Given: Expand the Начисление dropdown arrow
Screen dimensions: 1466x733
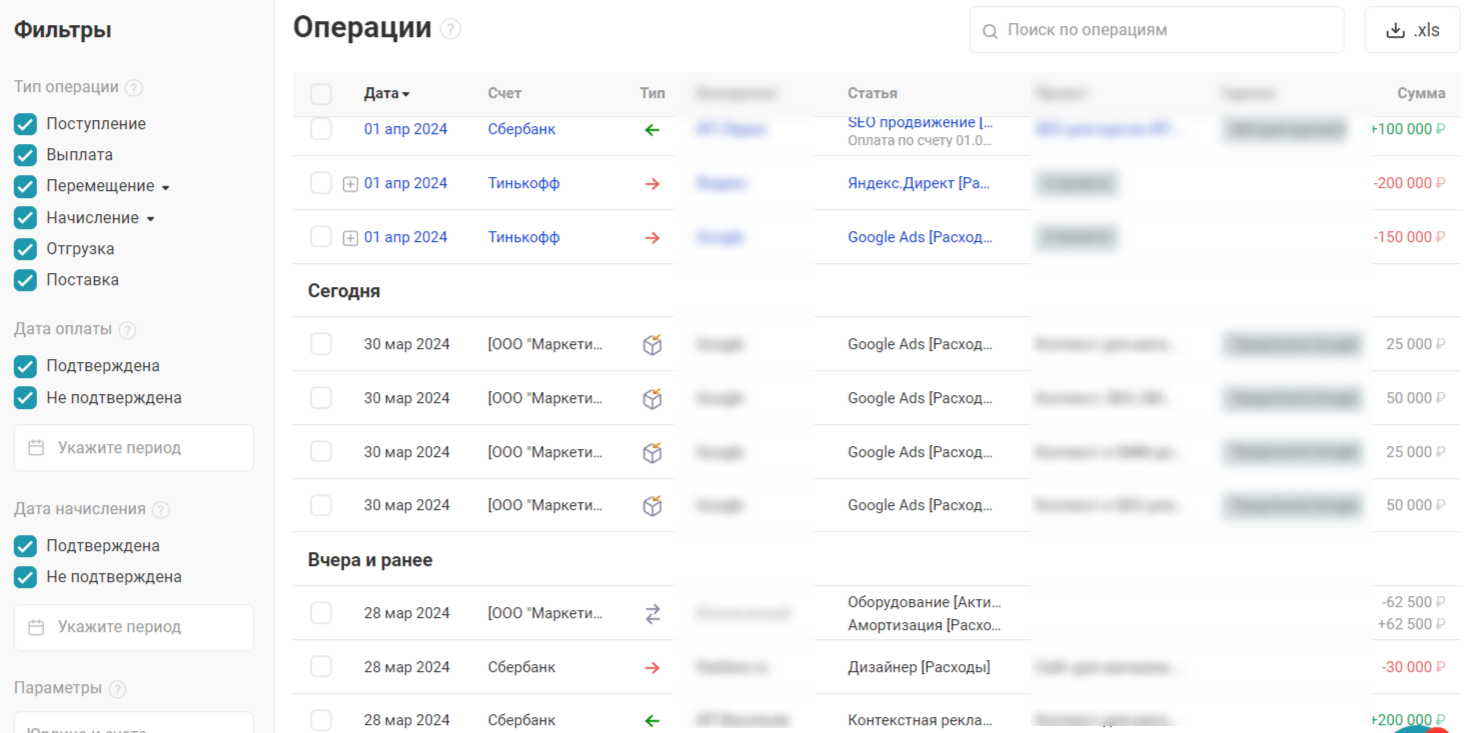Looking at the screenshot, I should tap(151, 219).
